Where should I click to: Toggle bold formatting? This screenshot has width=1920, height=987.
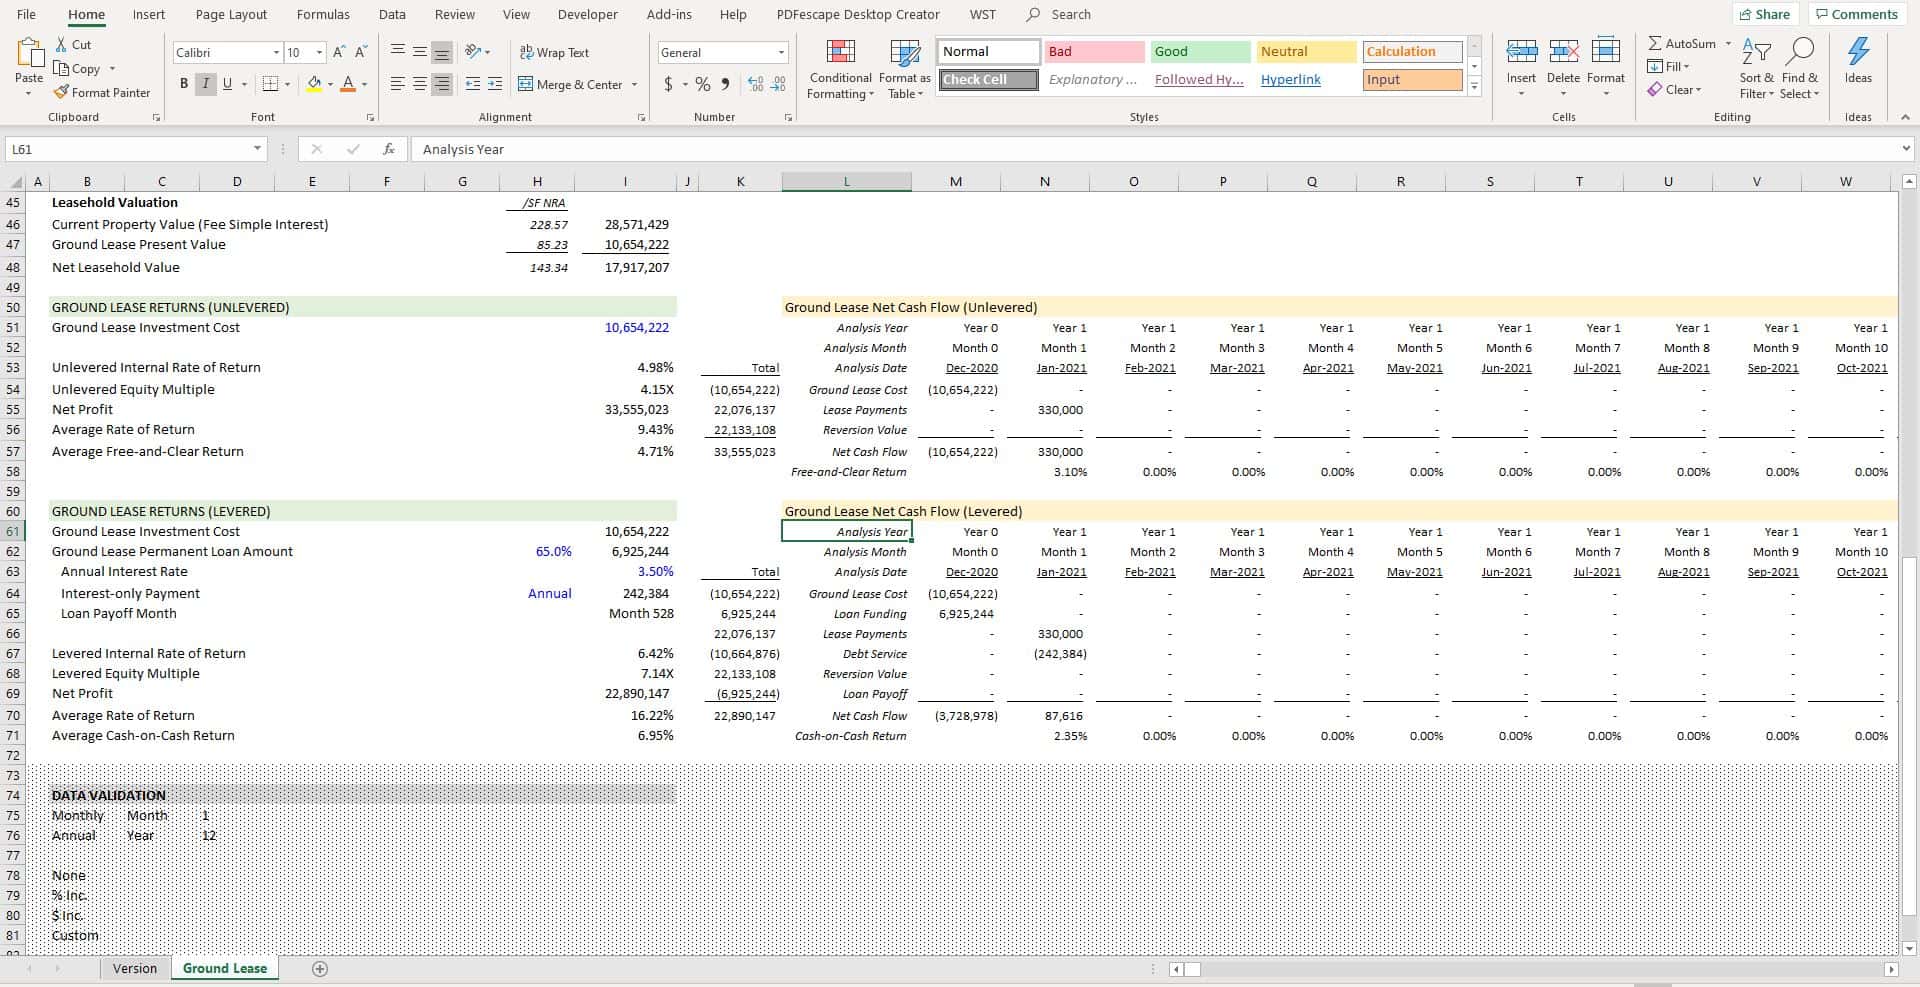coord(183,84)
